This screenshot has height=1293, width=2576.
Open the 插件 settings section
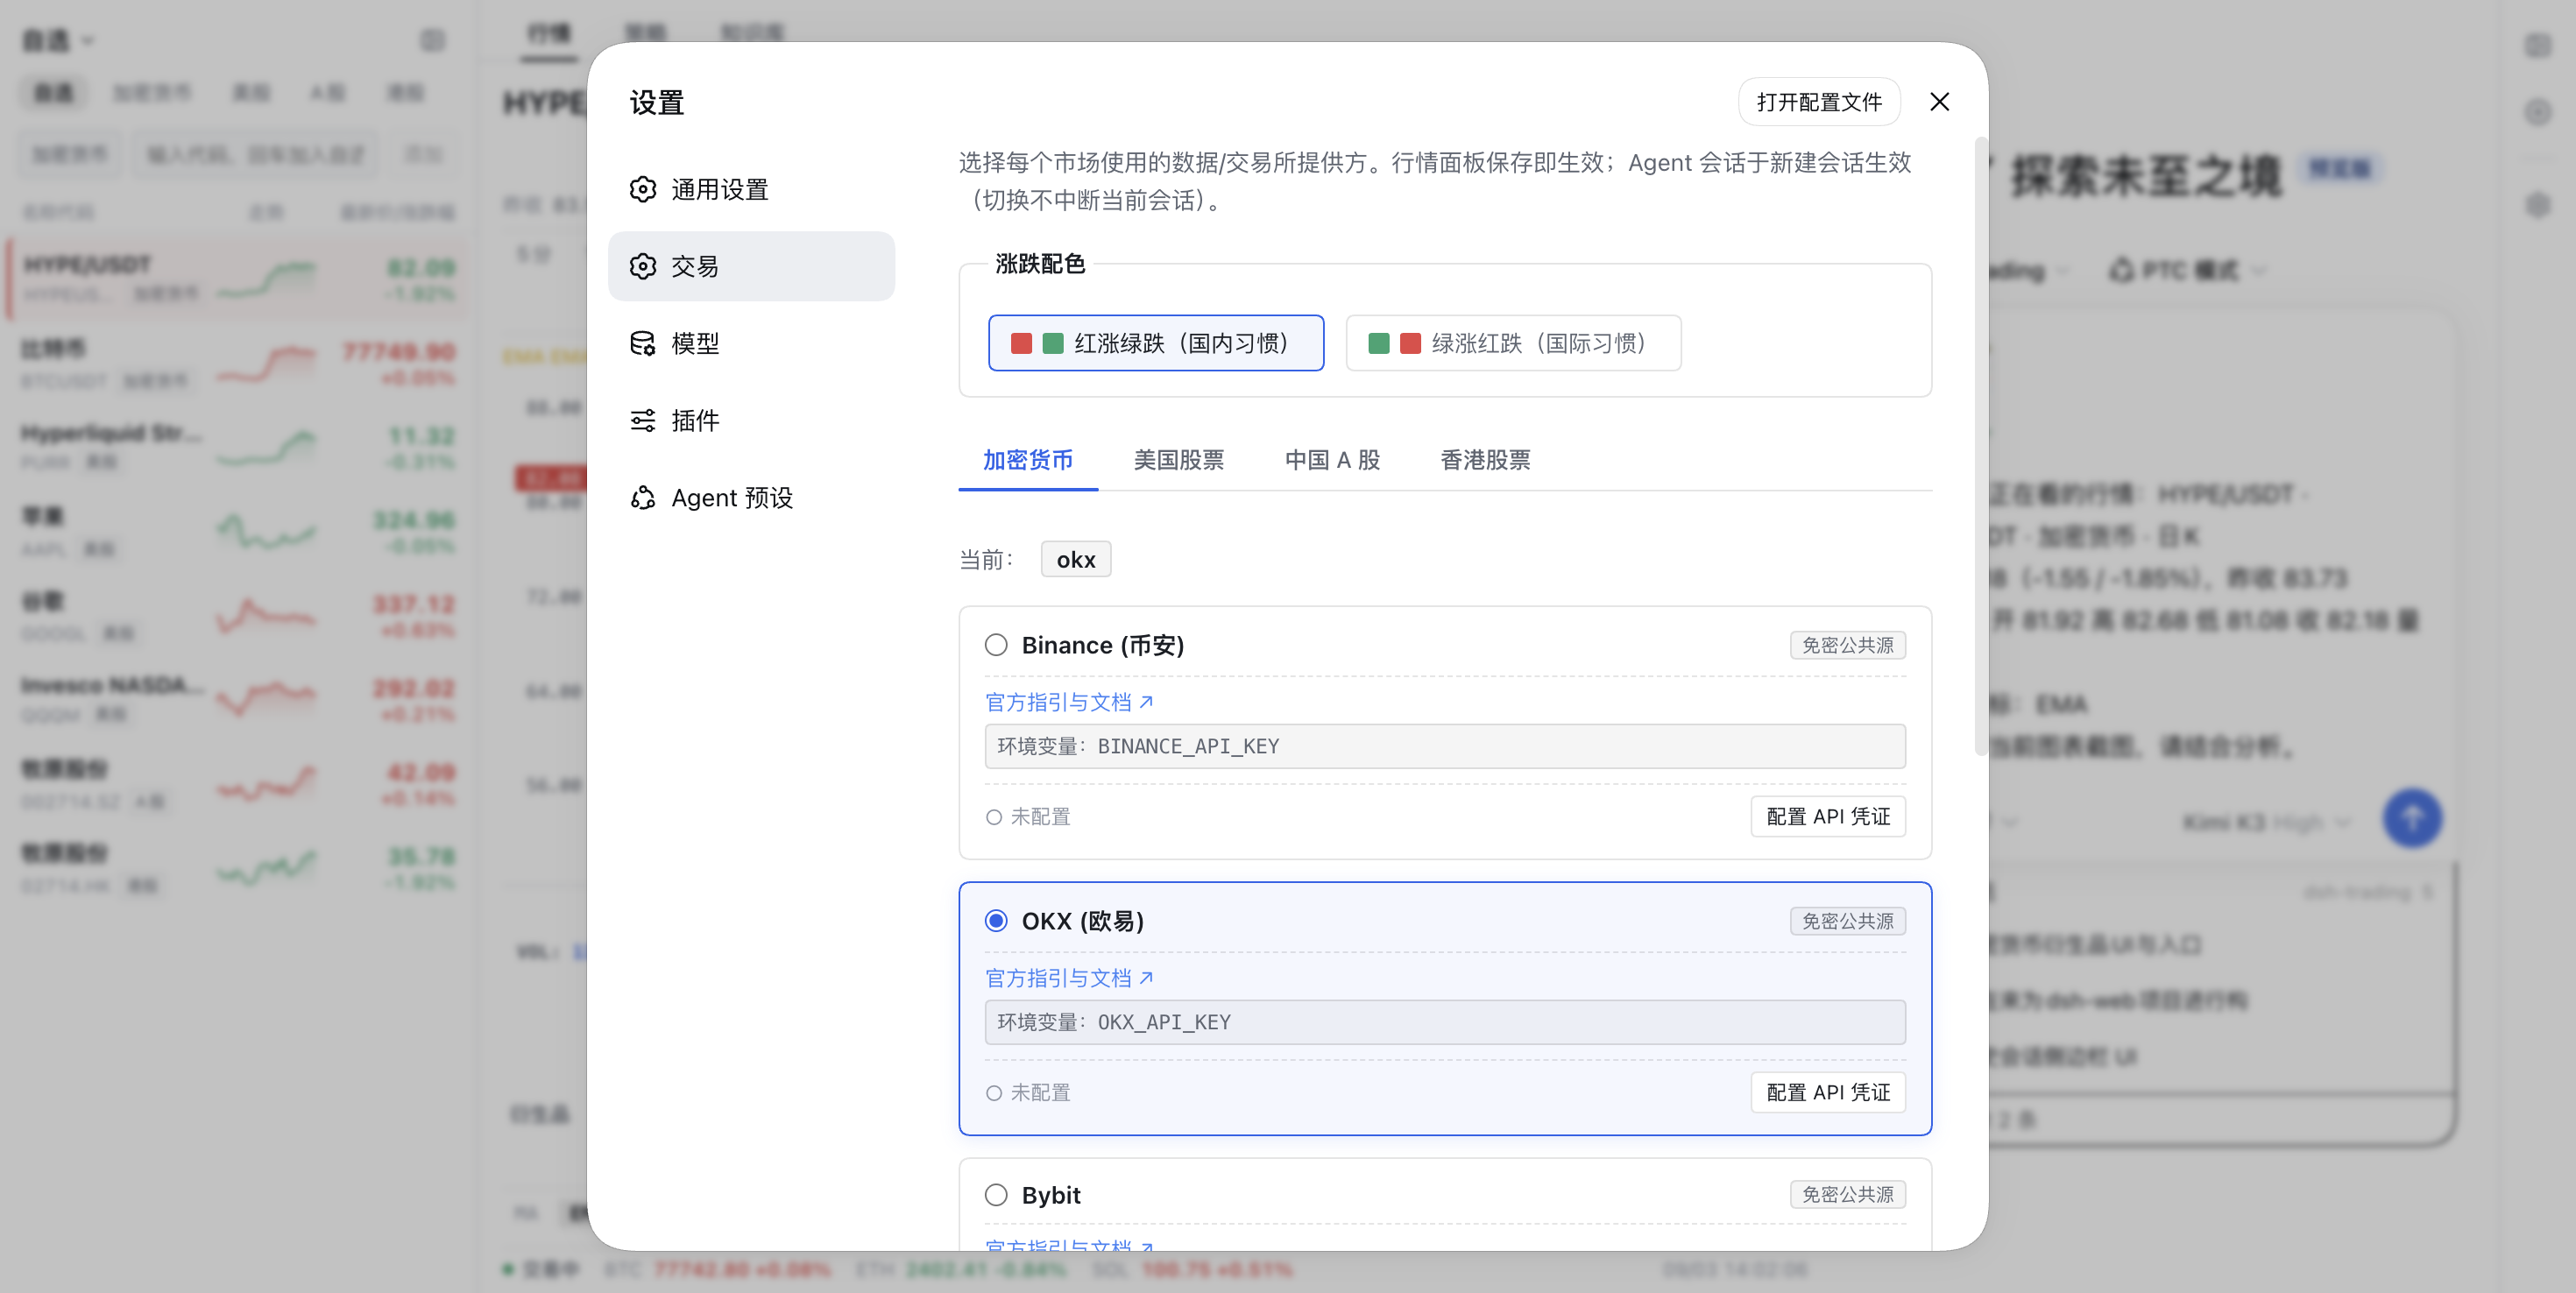751,420
